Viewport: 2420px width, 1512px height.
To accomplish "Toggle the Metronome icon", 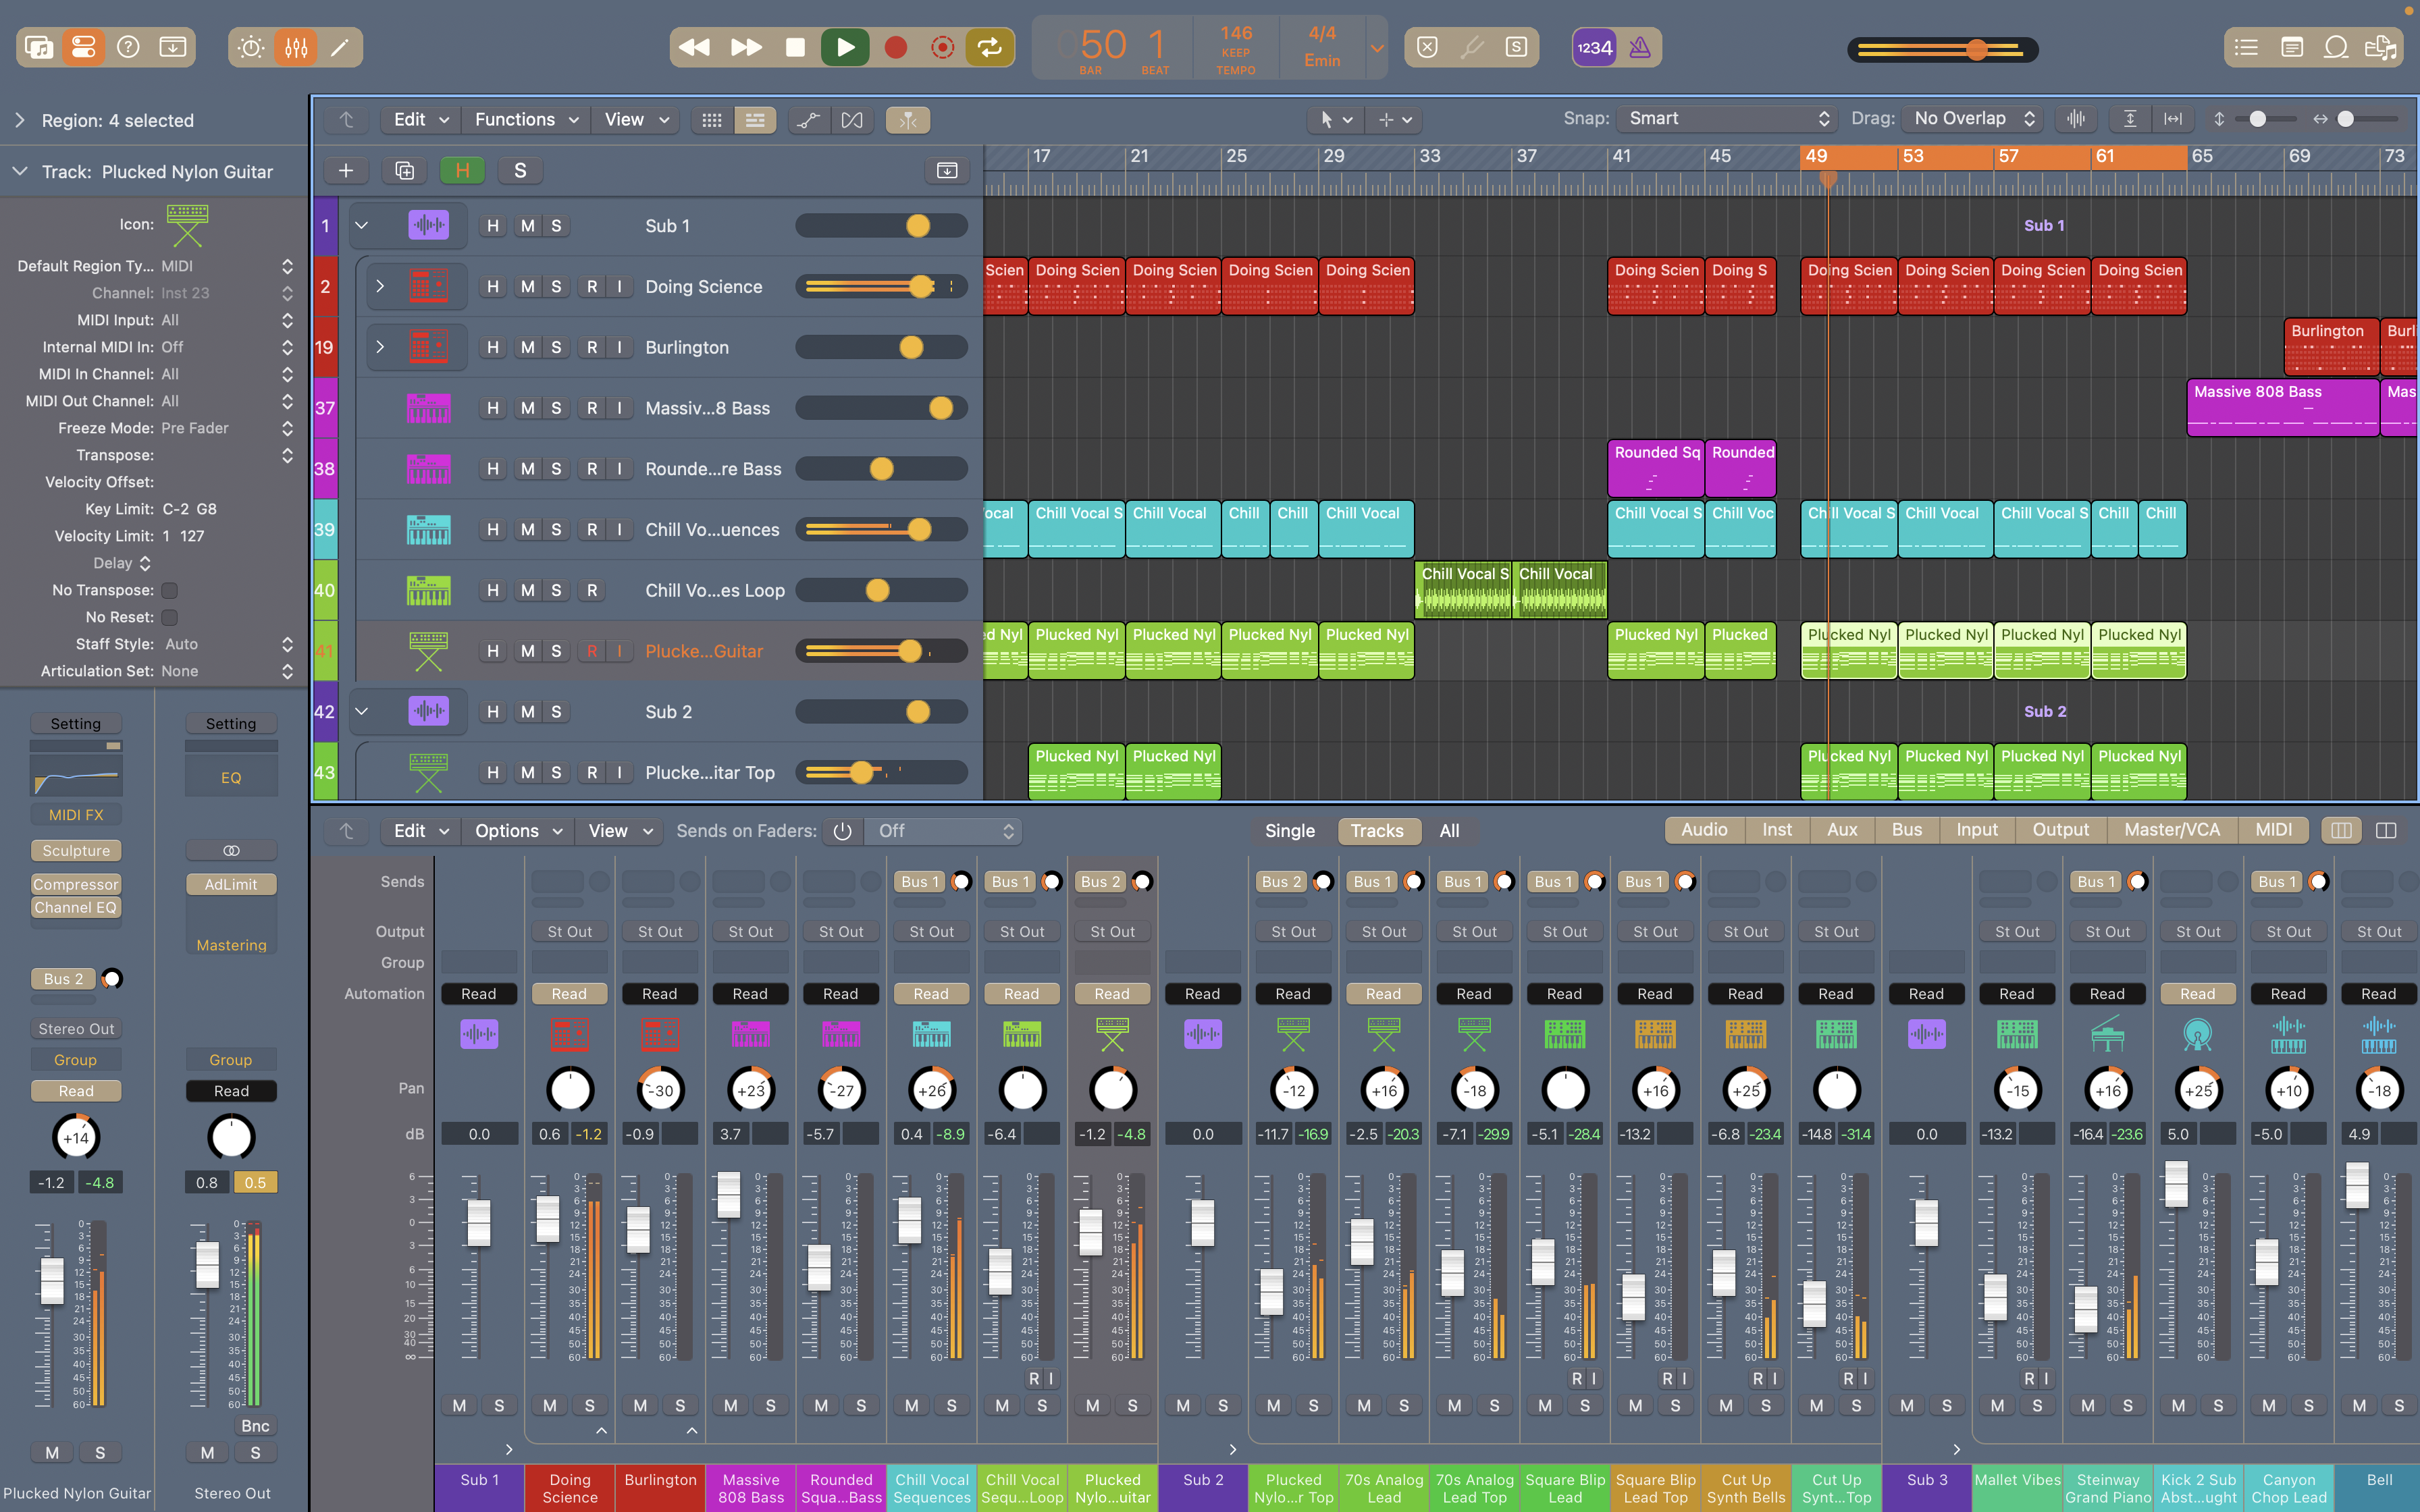I will pyautogui.click(x=1640, y=47).
